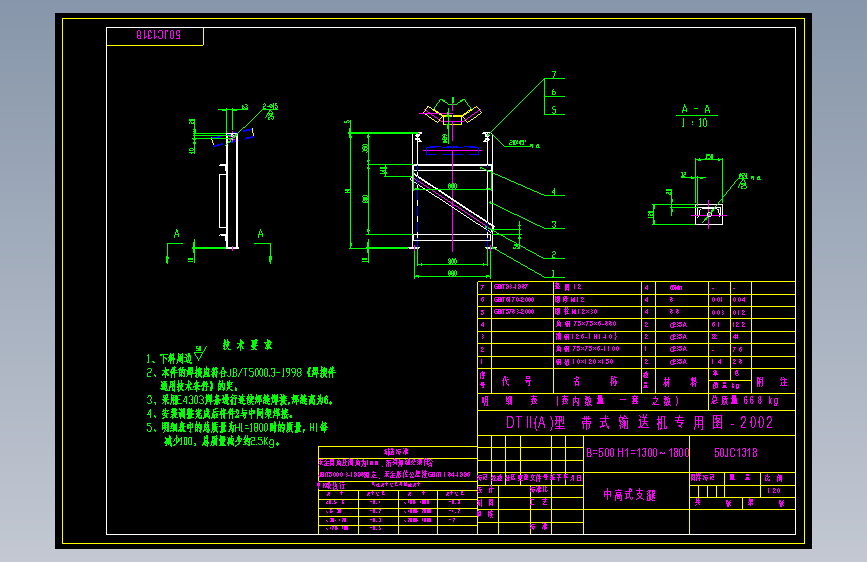867x562 pixels.
Task: Click the requirement line containing 'HL=1800'
Action: coord(237,427)
